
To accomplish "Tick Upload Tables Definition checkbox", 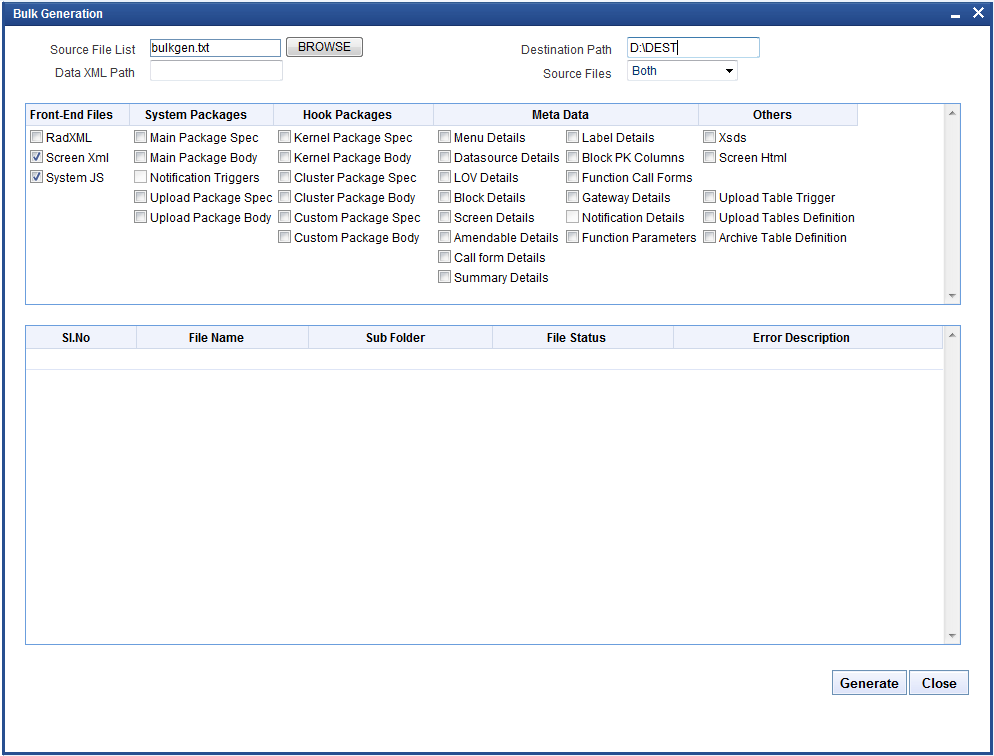I will [709, 217].
